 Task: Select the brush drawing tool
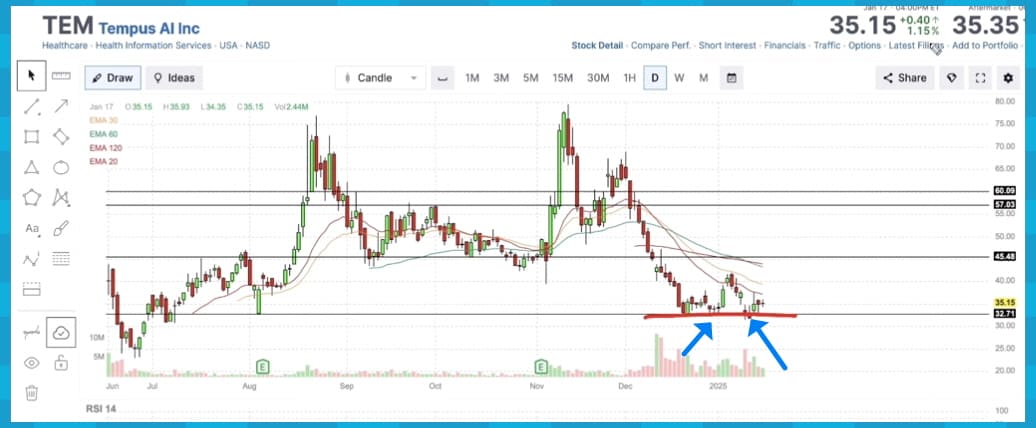coord(61,229)
